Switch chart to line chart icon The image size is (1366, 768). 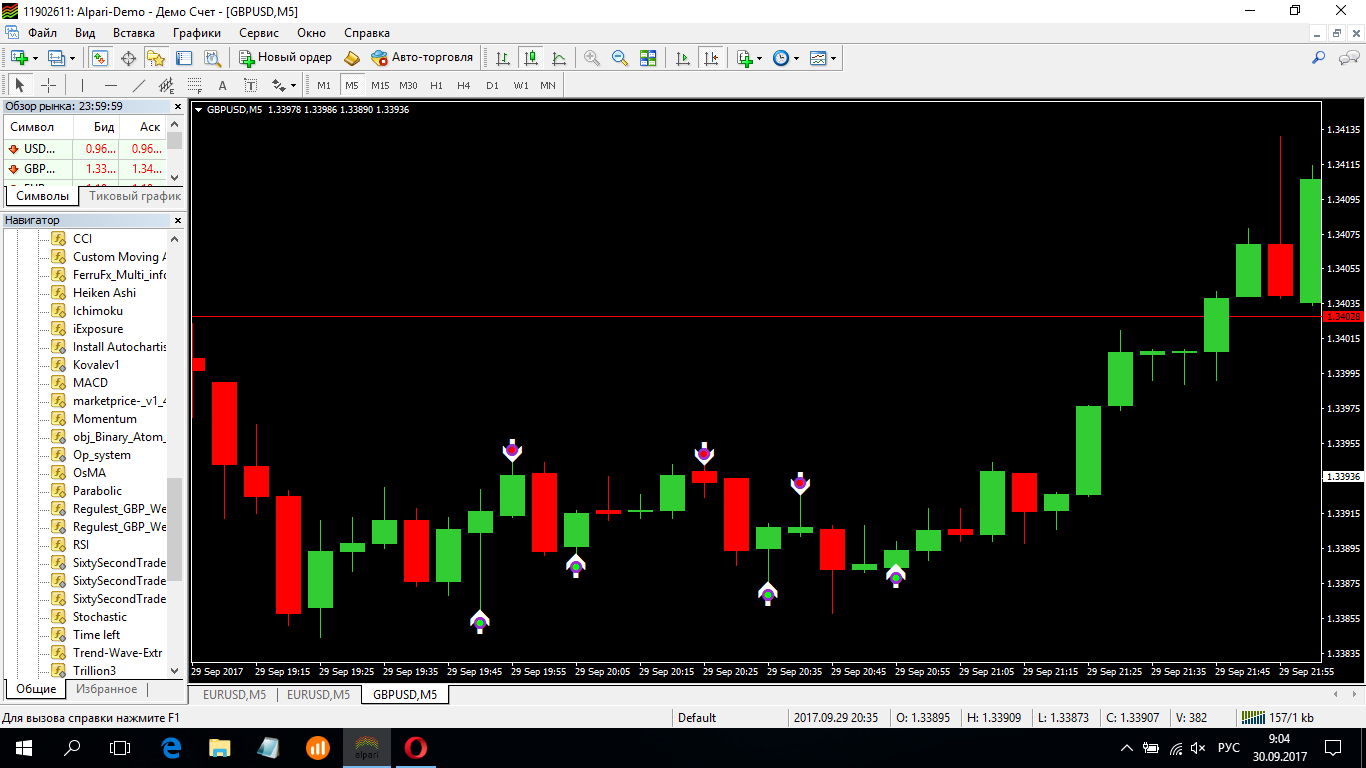coord(559,58)
